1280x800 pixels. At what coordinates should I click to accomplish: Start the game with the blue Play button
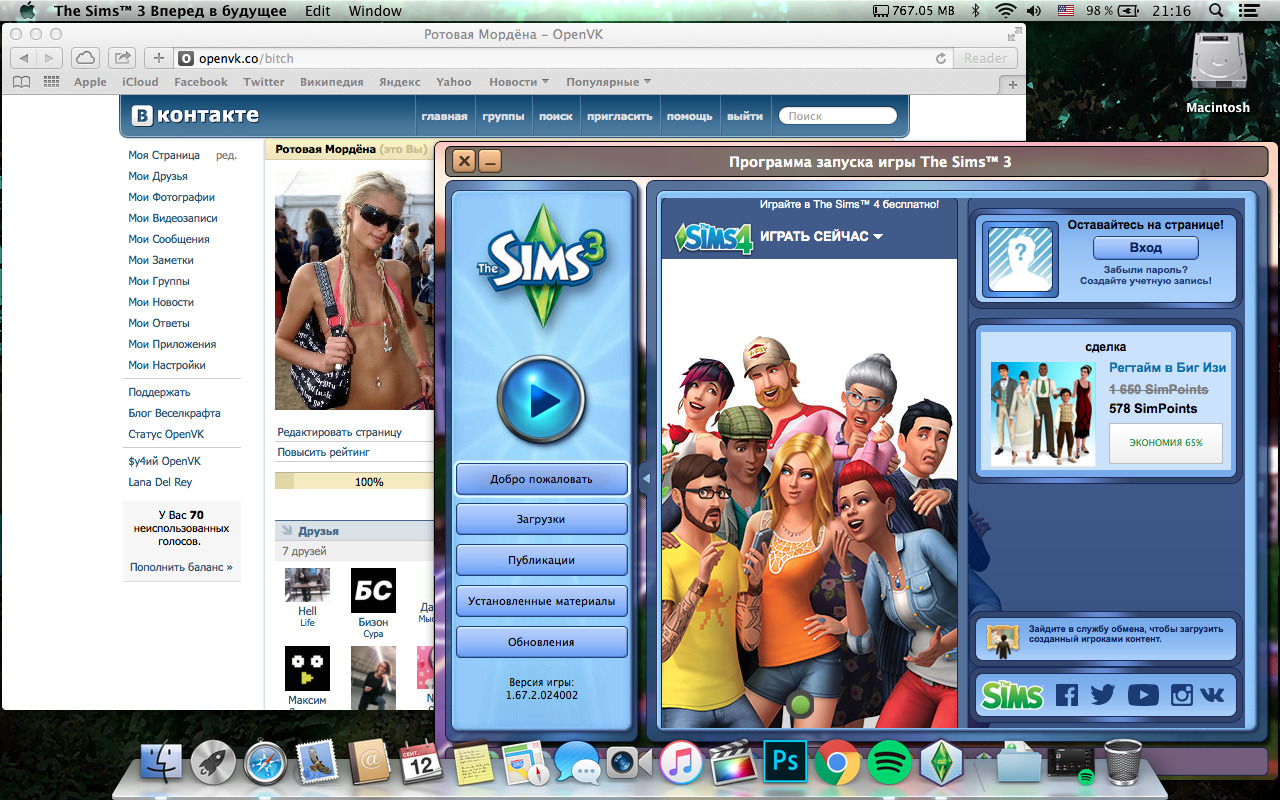point(541,400)
